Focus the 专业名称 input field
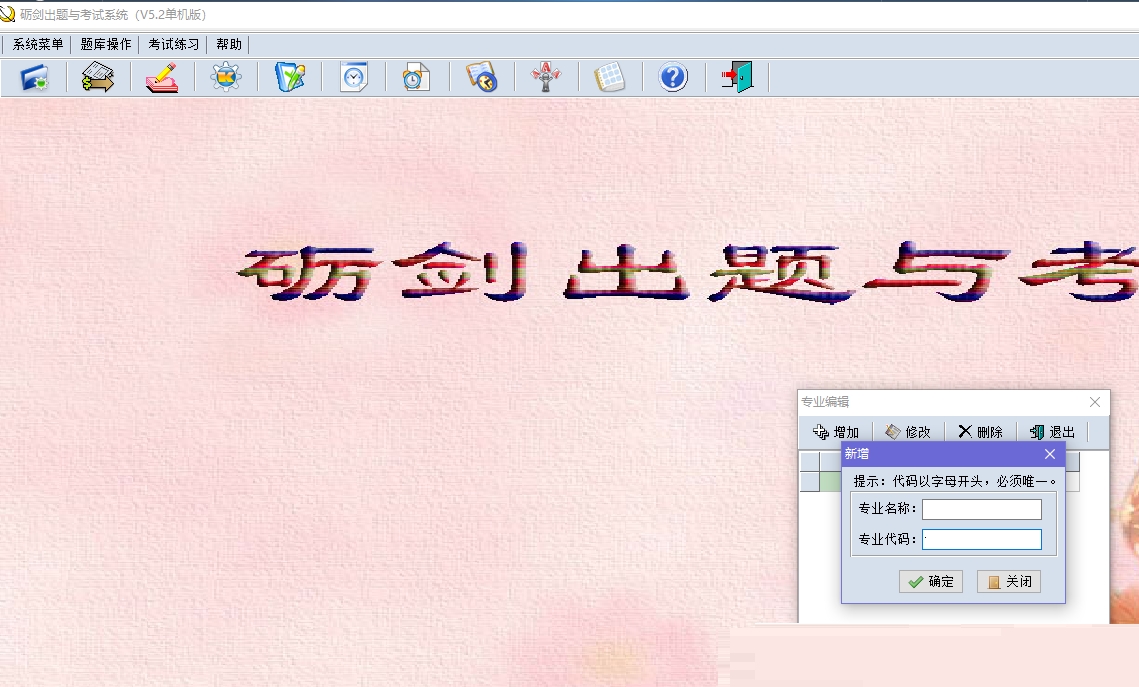 click(x=981, y=509)
